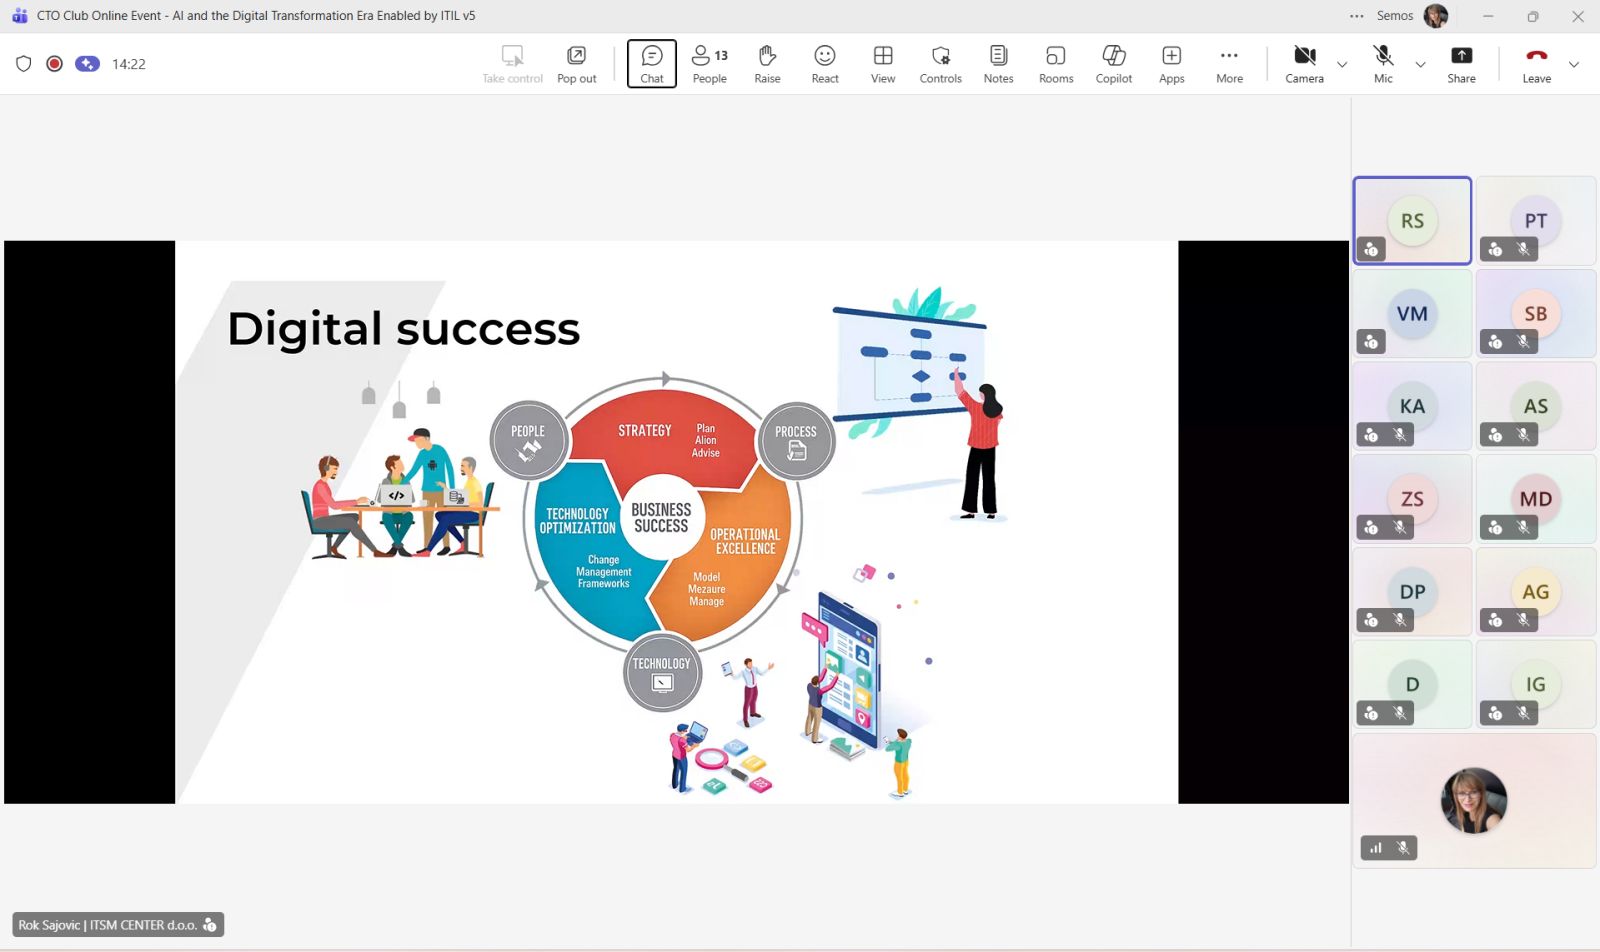Turn on the Camera

1304,63
